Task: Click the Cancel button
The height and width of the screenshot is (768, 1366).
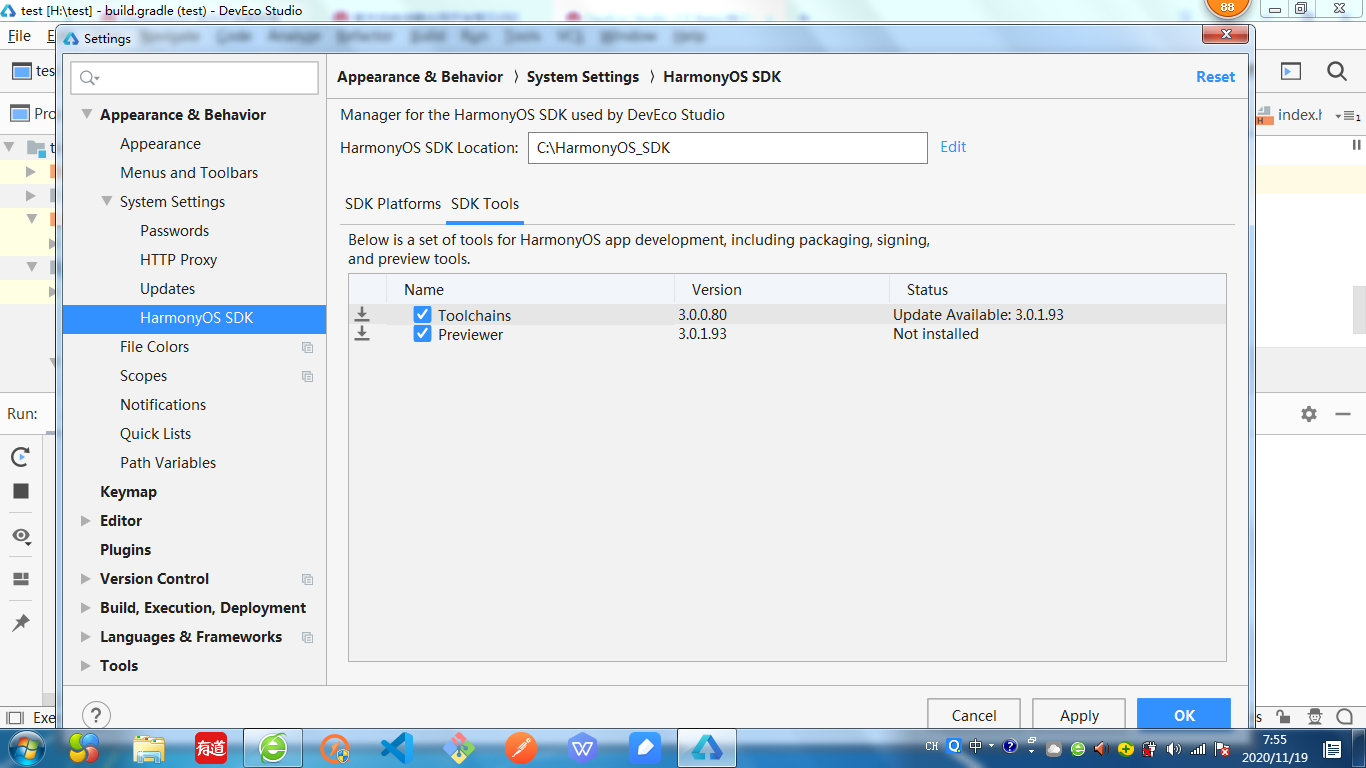Action: (x=974, y=714)
